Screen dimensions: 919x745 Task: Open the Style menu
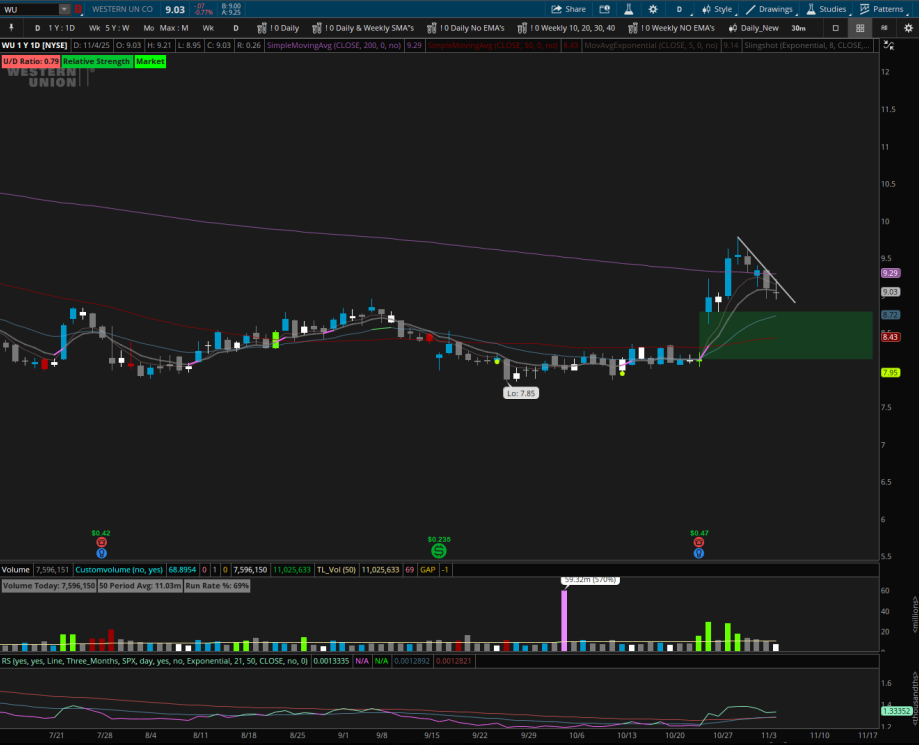tap(717, 9)
